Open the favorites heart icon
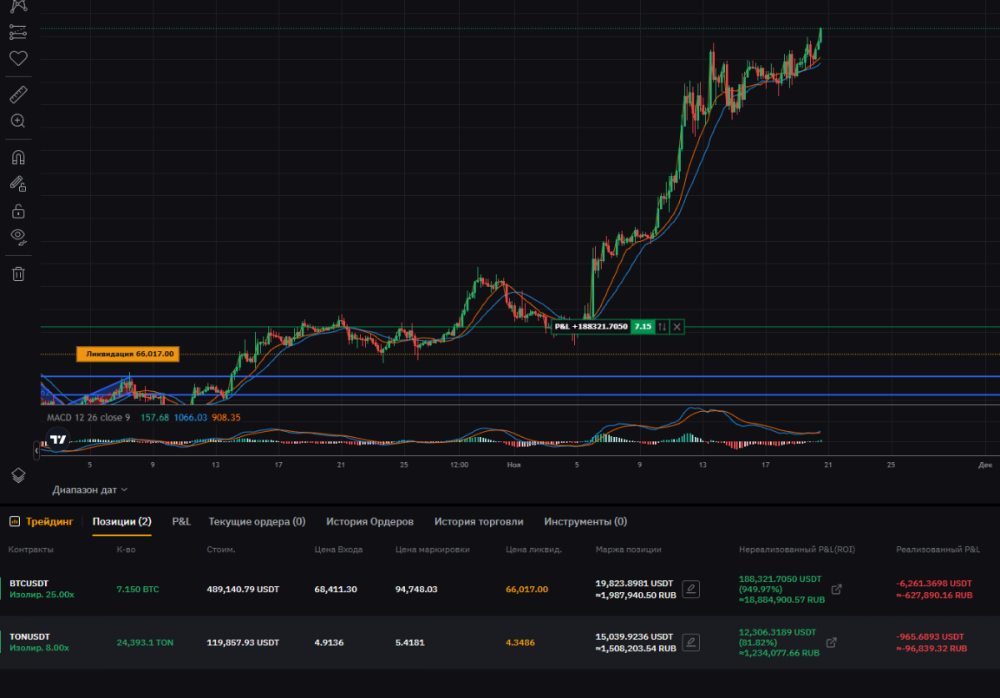The height and width of the screenshot is (698, 1000). click(18, 59)
